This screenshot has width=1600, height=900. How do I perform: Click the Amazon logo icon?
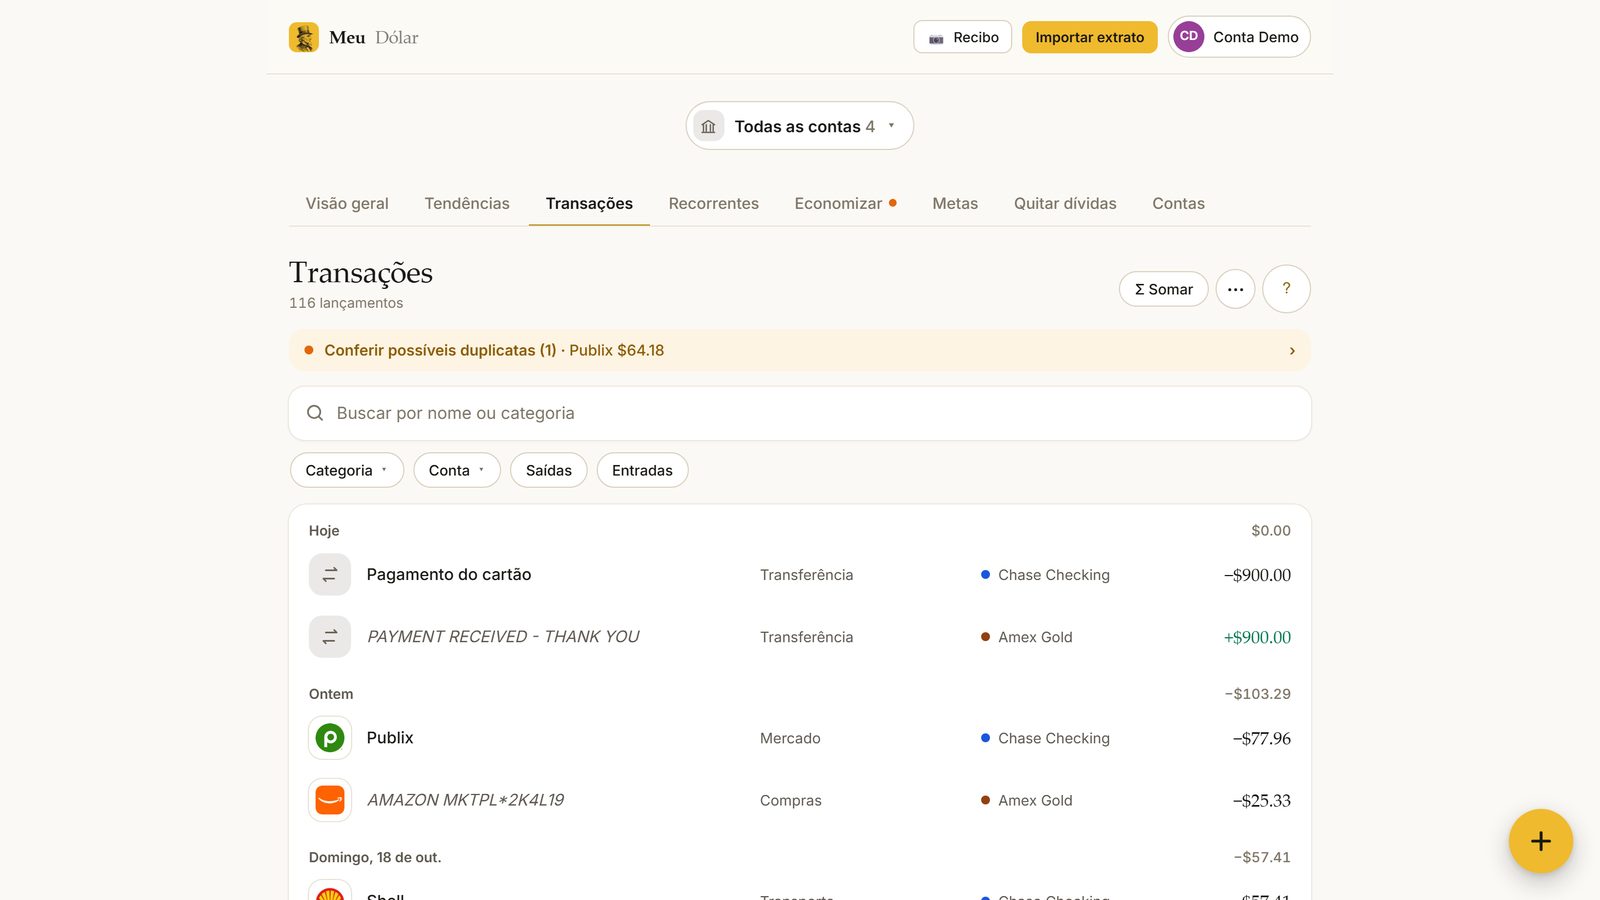pos(330,800)
